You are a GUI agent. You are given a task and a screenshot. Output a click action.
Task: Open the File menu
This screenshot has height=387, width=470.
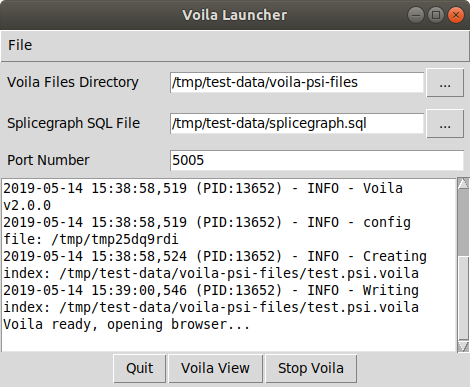20,45
